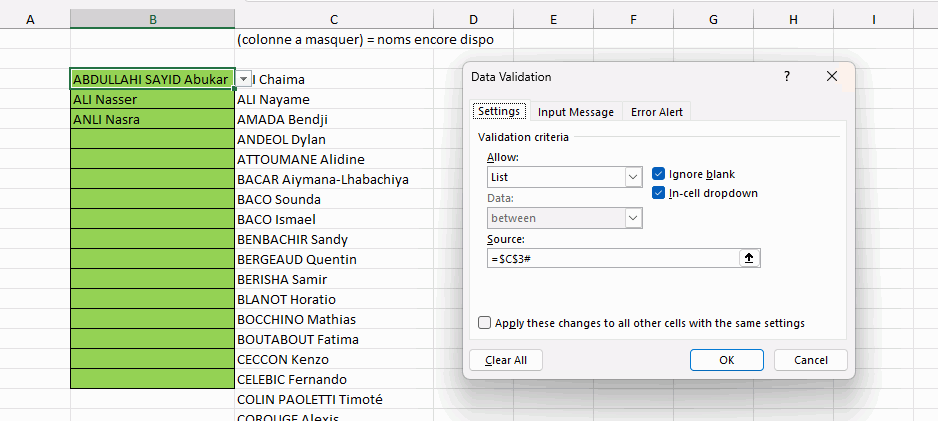Select column C header

(334, 19)
